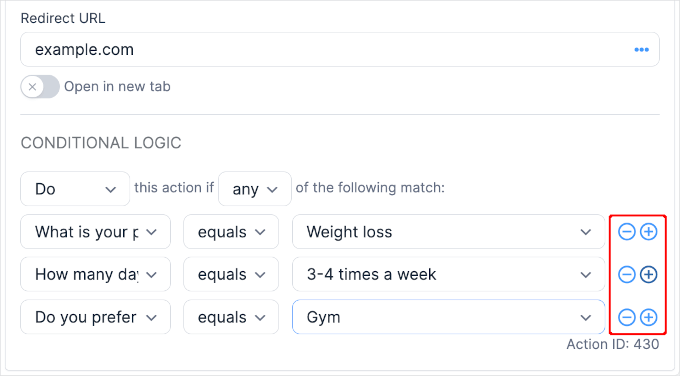Add a rule after 3-4 times row

click(649, 275)
